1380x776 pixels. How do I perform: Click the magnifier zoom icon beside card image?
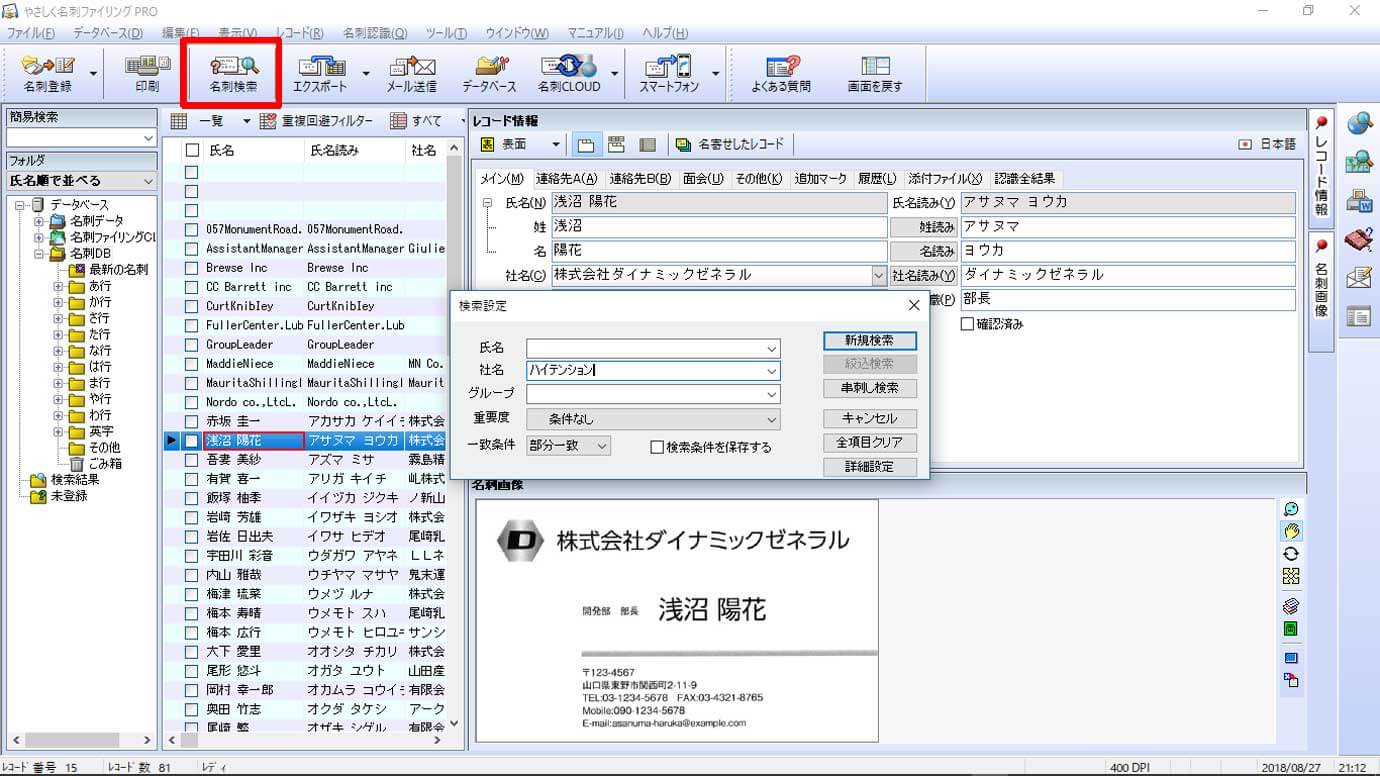1291,509
